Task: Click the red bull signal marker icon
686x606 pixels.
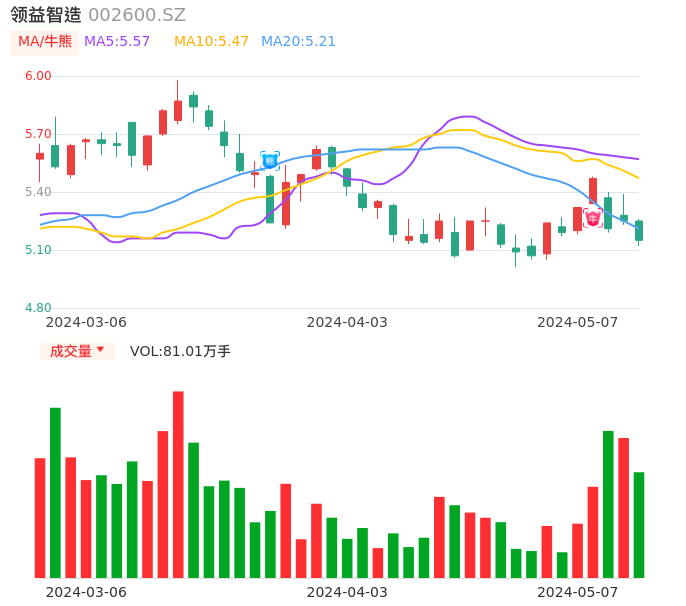Action: pos(593,218)
